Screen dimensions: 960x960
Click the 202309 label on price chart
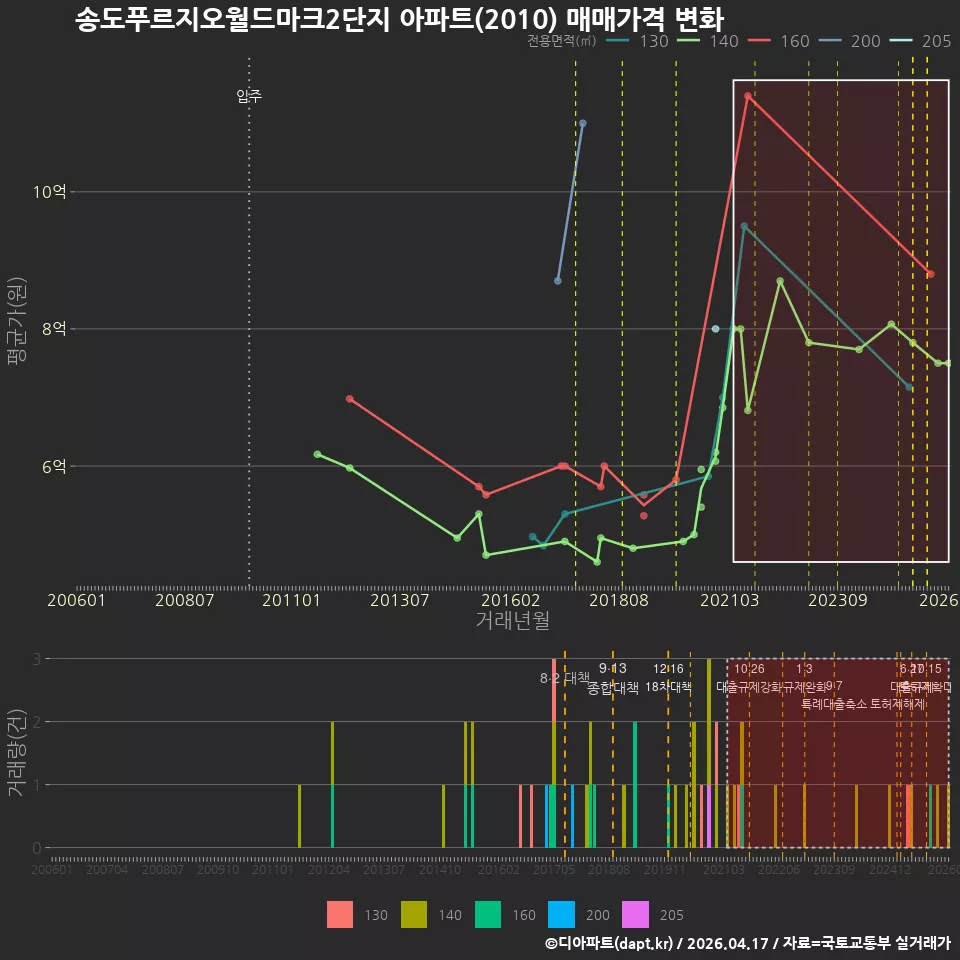click(838, 600)
